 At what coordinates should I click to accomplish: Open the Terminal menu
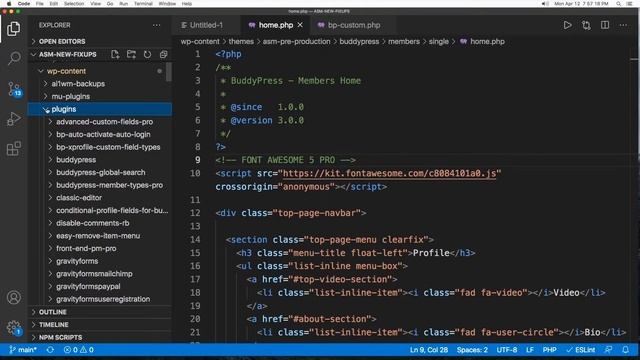[x=143, y=4]
